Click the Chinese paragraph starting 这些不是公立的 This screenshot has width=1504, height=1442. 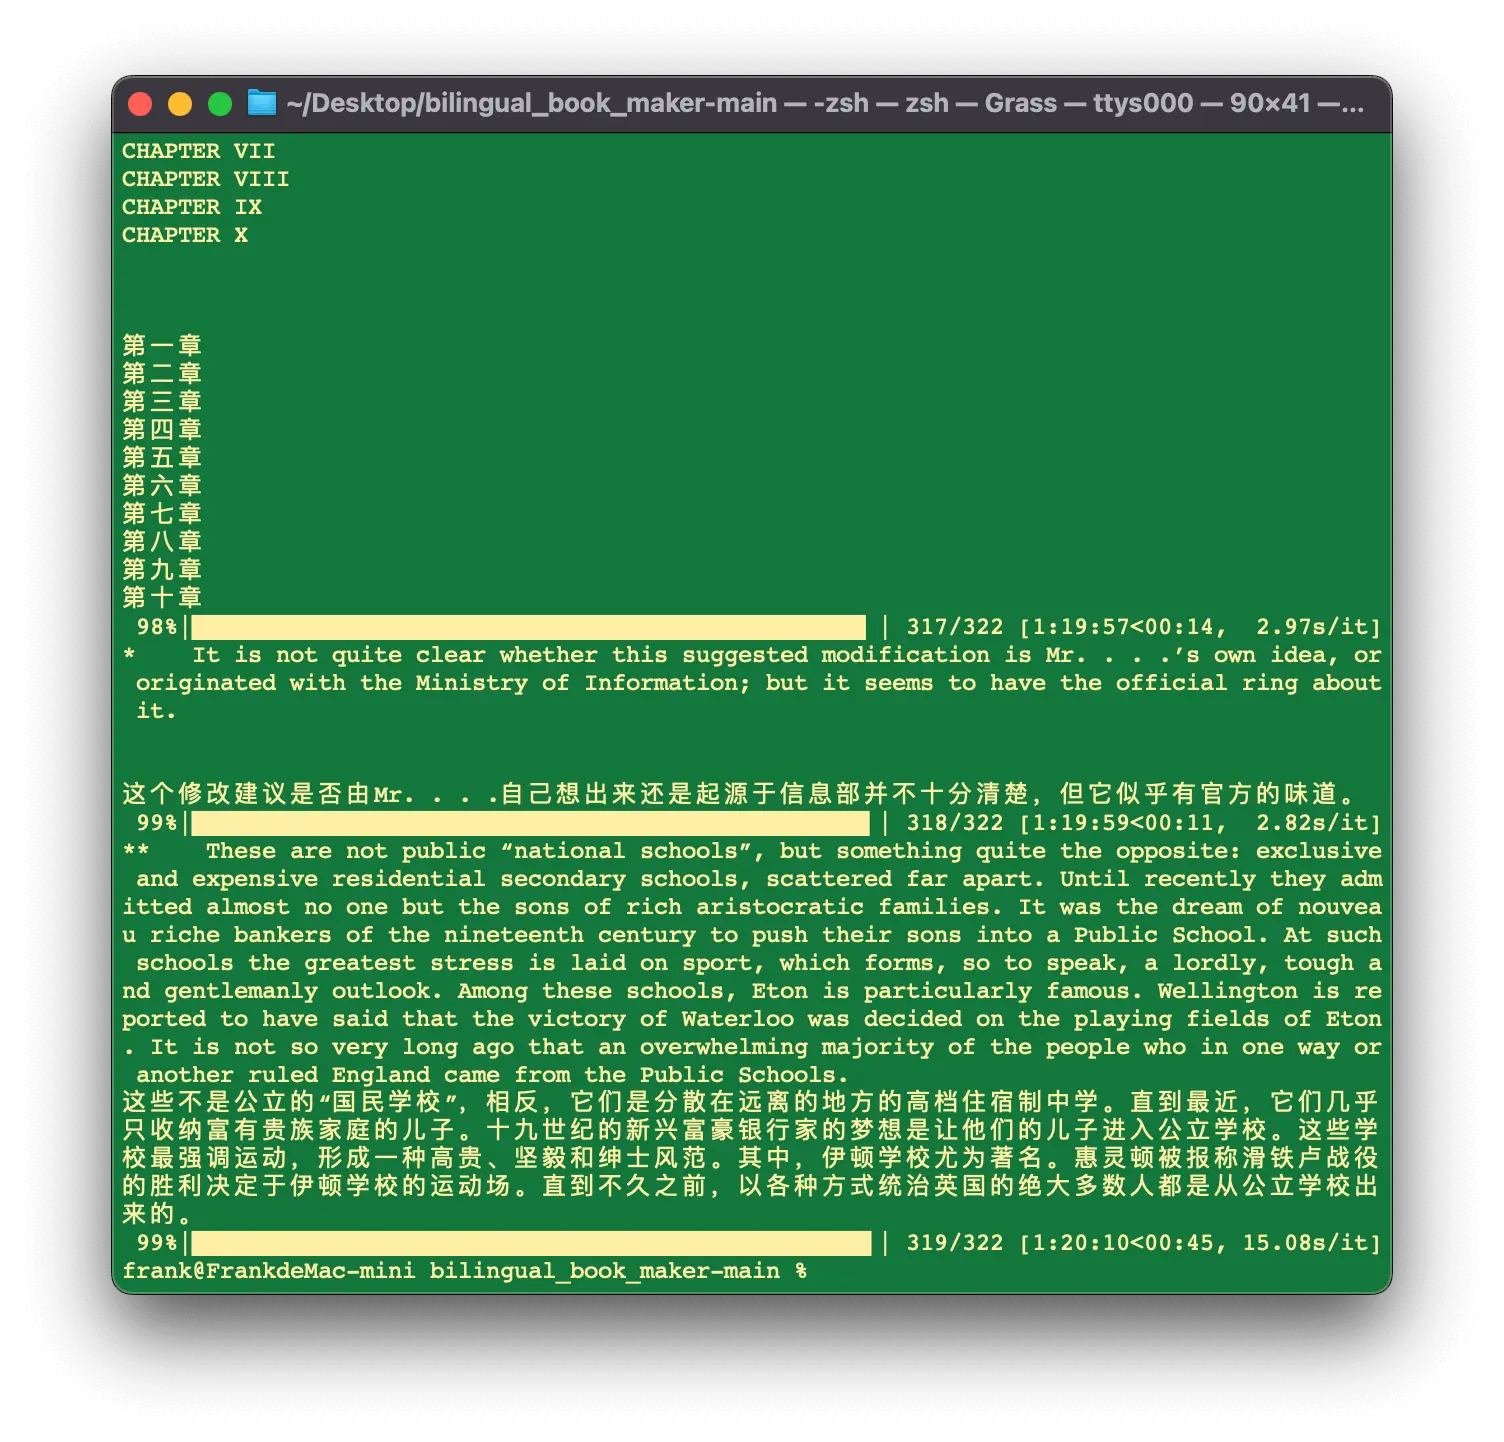(x=750, y=1158)
